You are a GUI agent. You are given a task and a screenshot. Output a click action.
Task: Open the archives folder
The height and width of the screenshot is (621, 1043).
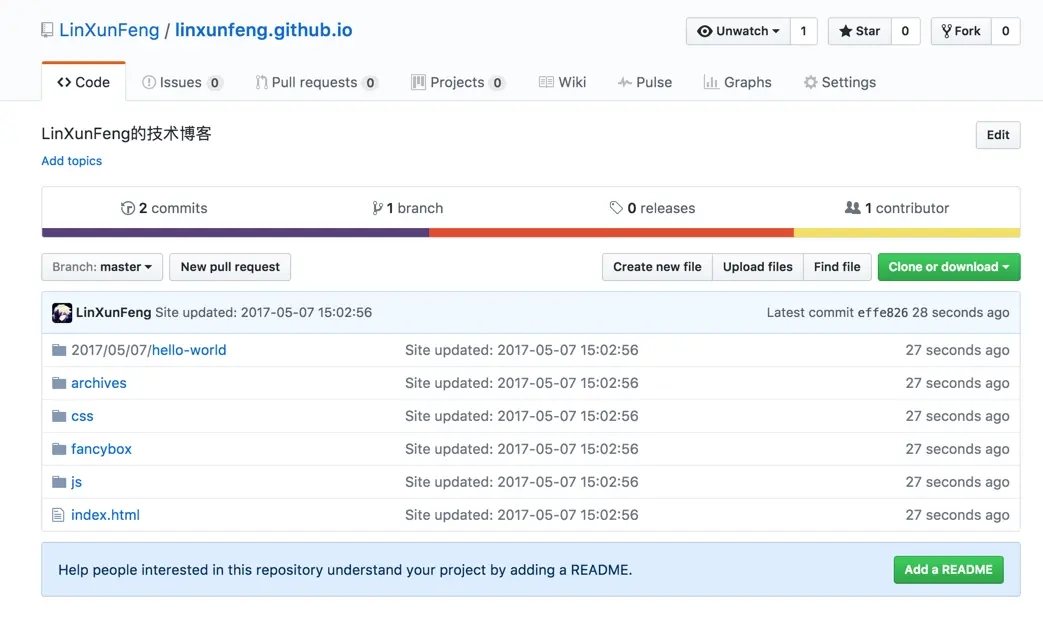click(x=98, y=383)
